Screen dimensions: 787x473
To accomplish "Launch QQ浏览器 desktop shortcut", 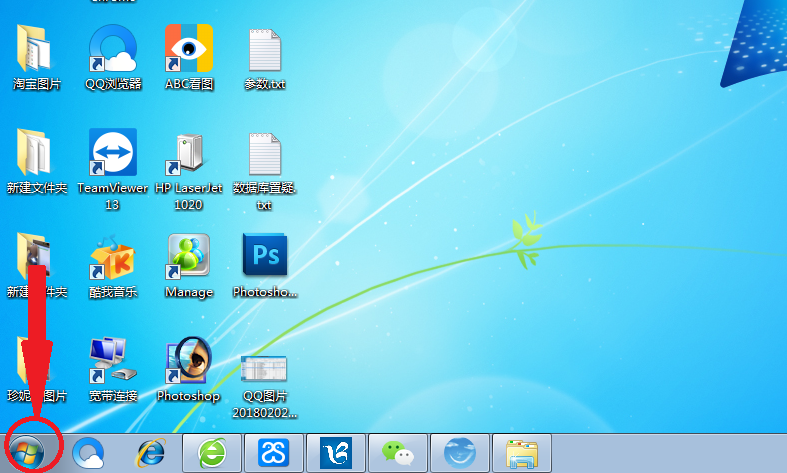I will (113, 57).
